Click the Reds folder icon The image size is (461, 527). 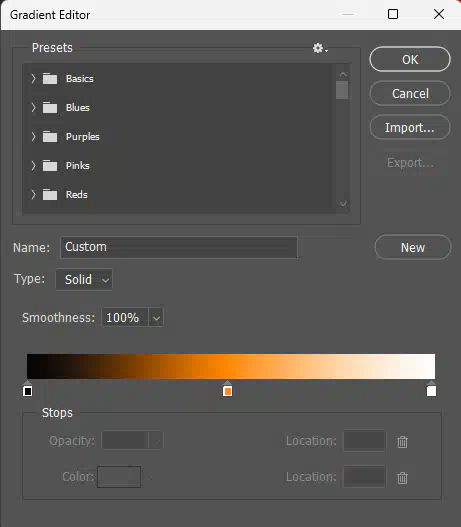50,194
